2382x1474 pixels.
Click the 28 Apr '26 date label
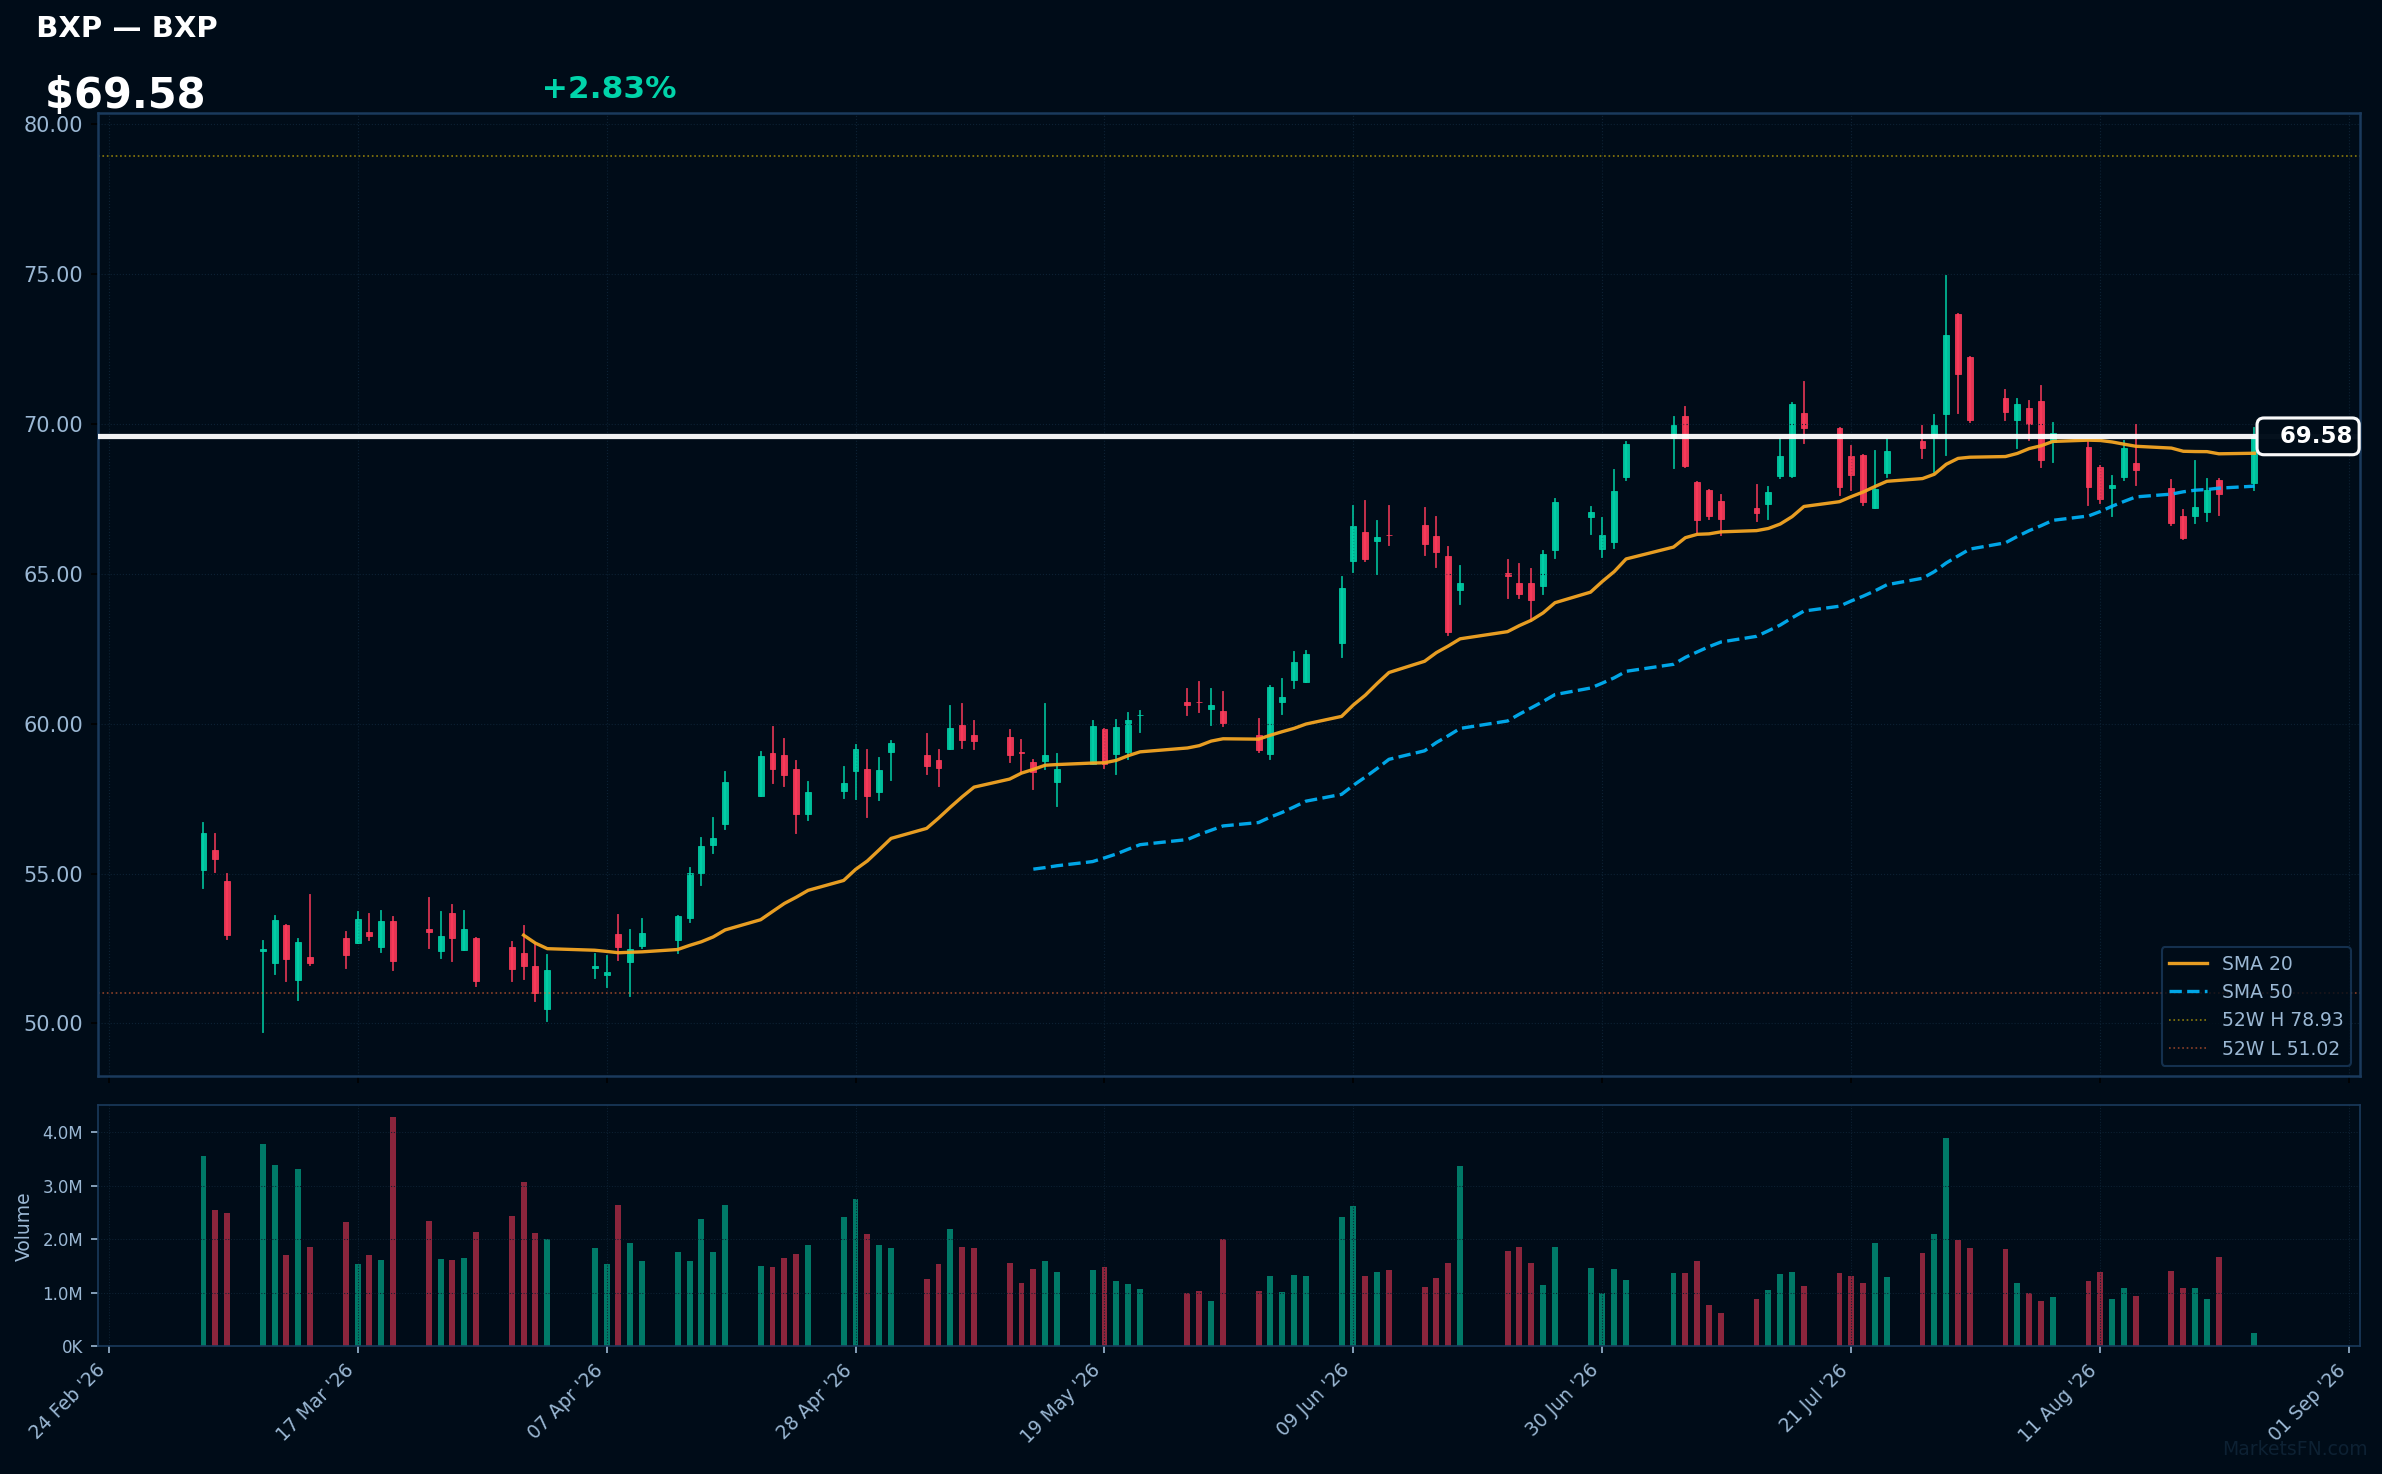[x=813, y=1401]
